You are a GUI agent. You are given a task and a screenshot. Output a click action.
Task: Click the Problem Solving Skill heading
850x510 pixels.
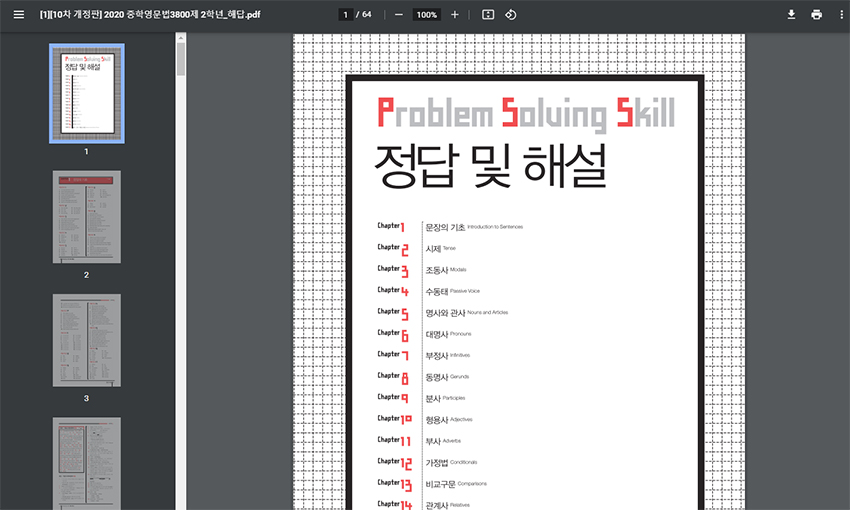click(x=526, y=114)
